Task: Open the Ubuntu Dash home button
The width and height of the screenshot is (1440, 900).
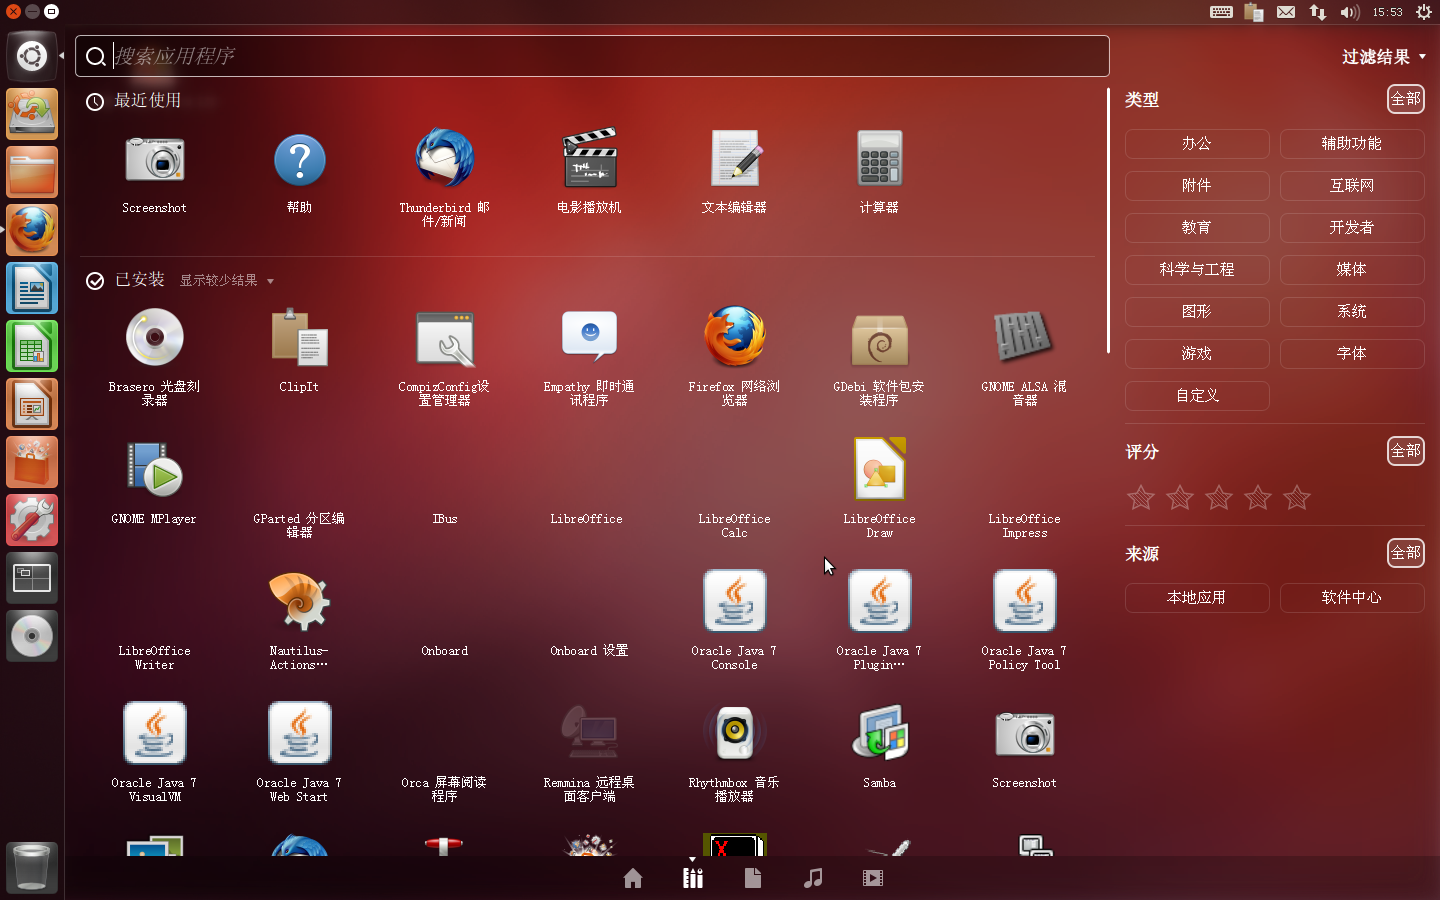Action: pyautogui.click(x=32, y=56)
